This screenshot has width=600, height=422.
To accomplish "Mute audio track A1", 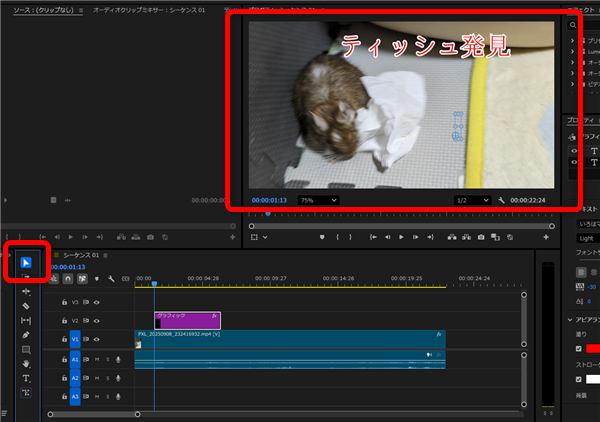I will 97,358.
